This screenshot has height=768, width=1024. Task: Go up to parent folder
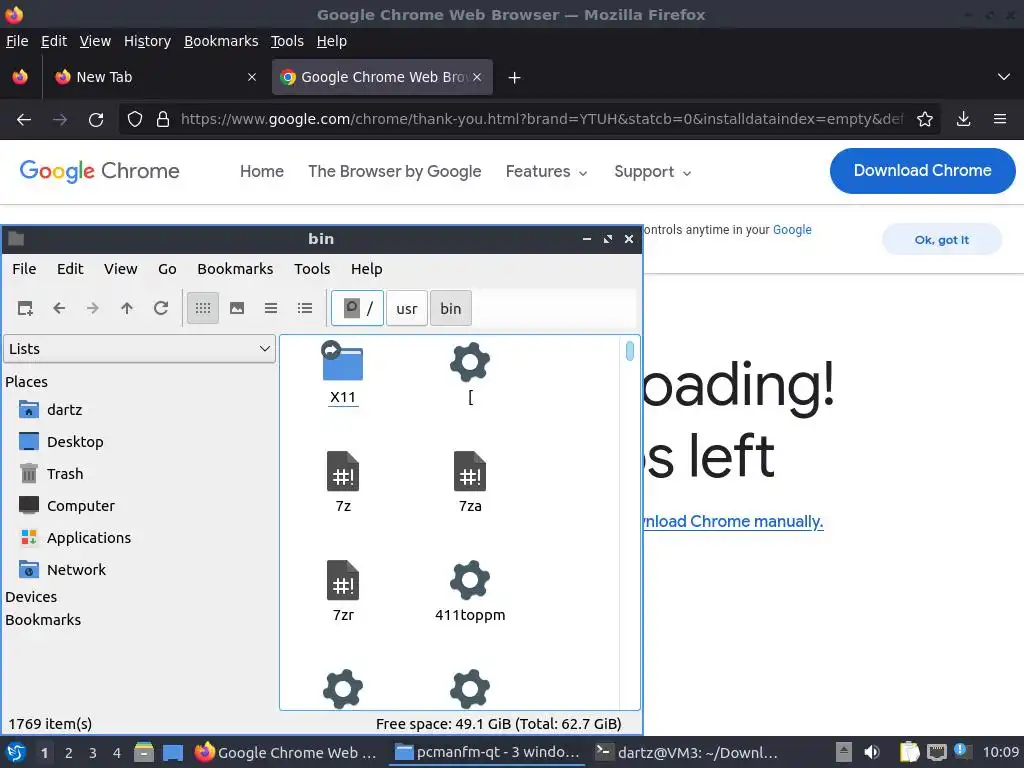[127, 308]
